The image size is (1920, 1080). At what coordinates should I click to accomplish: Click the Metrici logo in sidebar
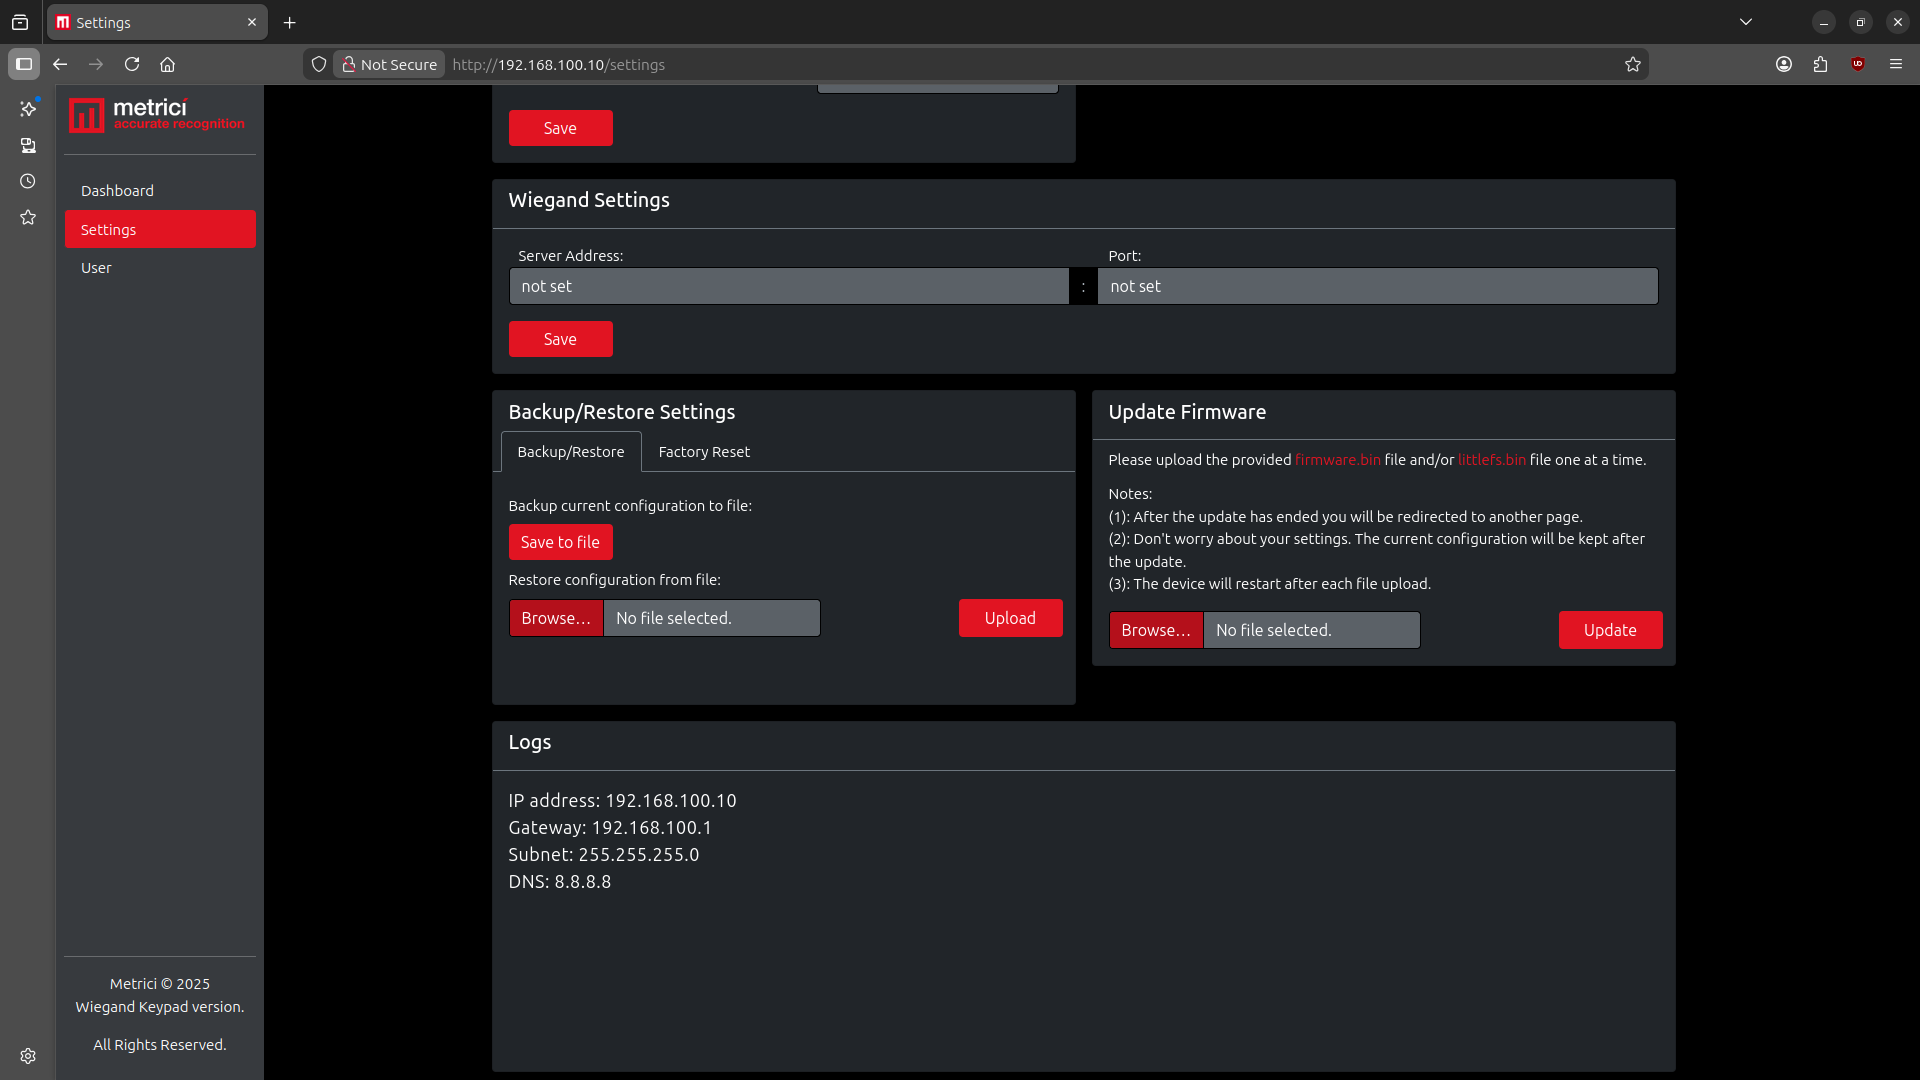157,115
